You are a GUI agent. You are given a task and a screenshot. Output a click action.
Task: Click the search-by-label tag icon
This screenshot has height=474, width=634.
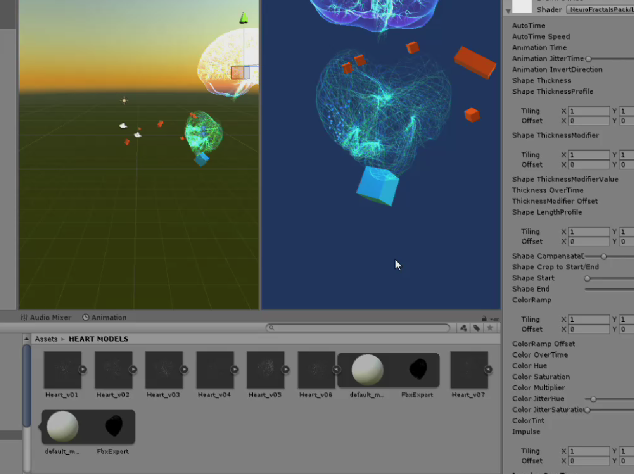pos(477,327)
